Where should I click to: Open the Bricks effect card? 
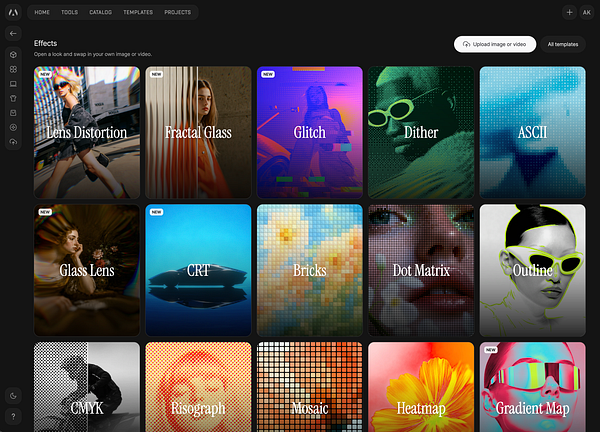[x=310, y=270]
